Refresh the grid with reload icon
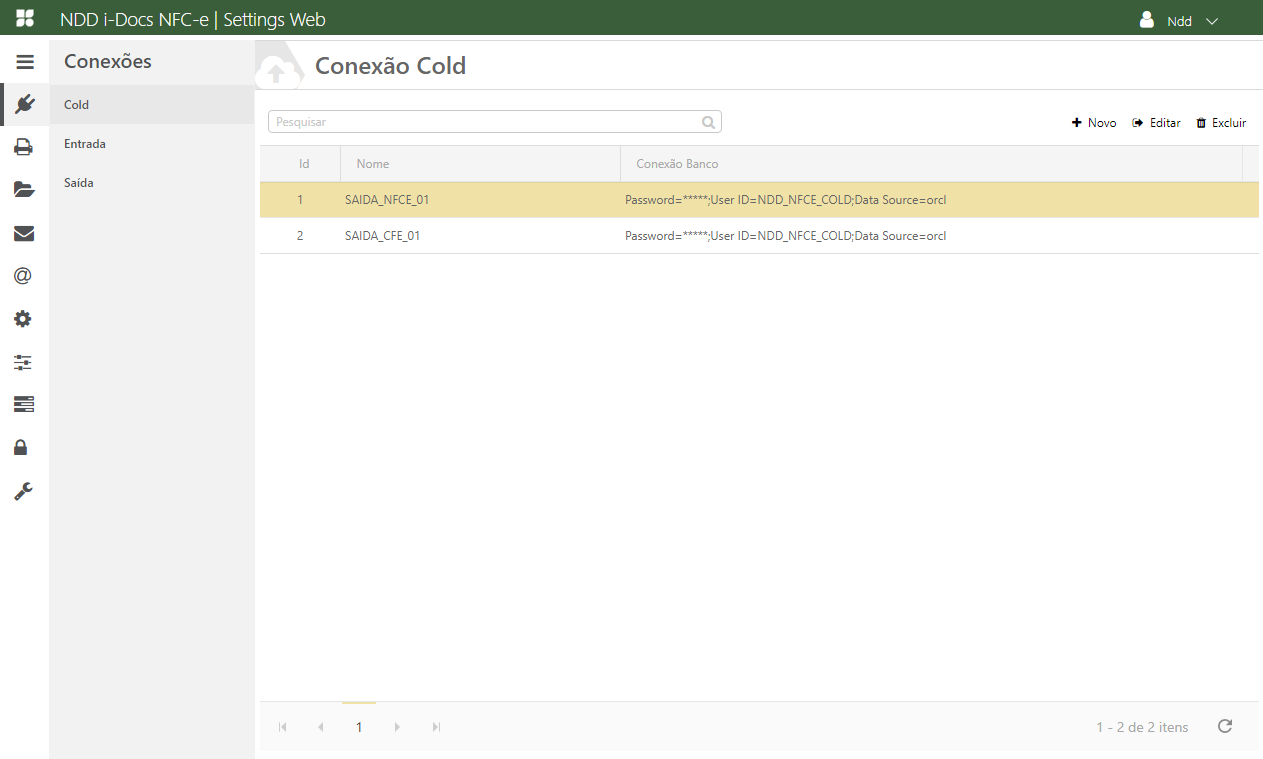The width and height of the screenshot is (1263, 759). pos(1225,727)
